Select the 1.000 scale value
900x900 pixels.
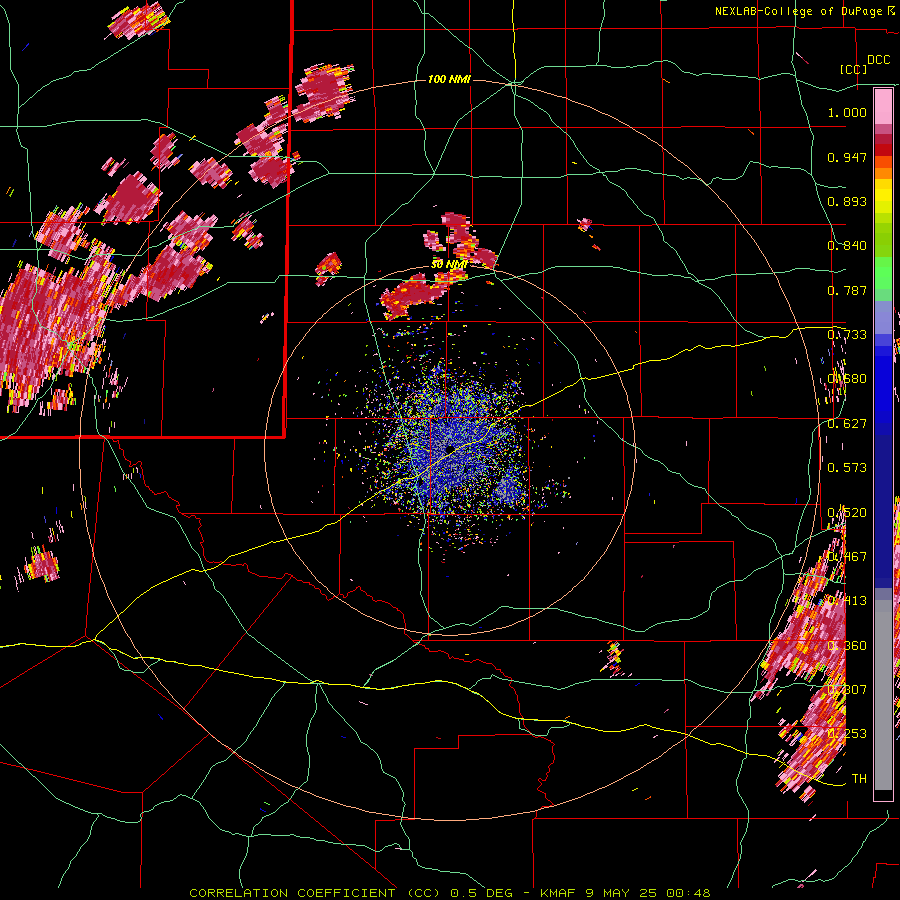[847, 112]
